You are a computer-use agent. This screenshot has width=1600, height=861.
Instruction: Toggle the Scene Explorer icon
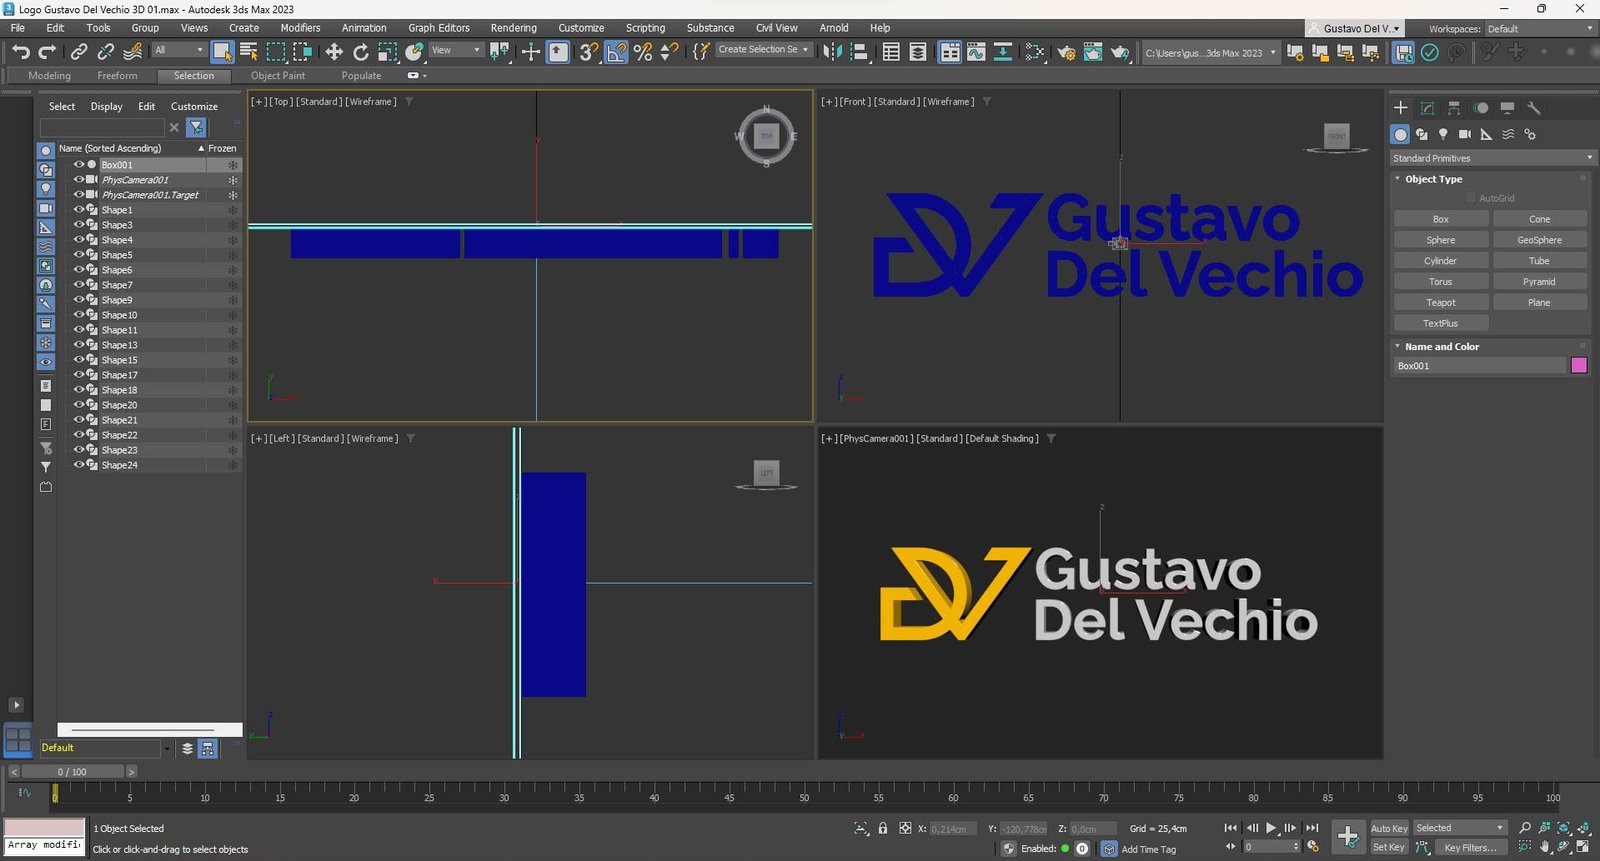pyautogui.click(x=891, y=52)
